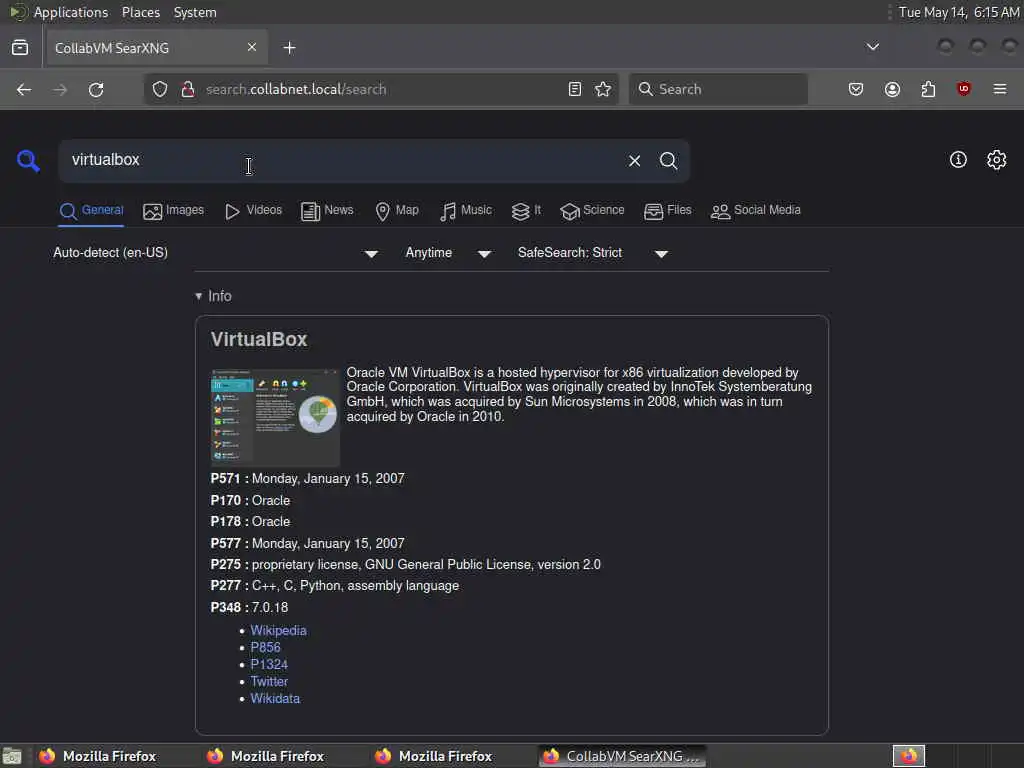
Task: Bookmark this page with the star
Action: [603, 89]
